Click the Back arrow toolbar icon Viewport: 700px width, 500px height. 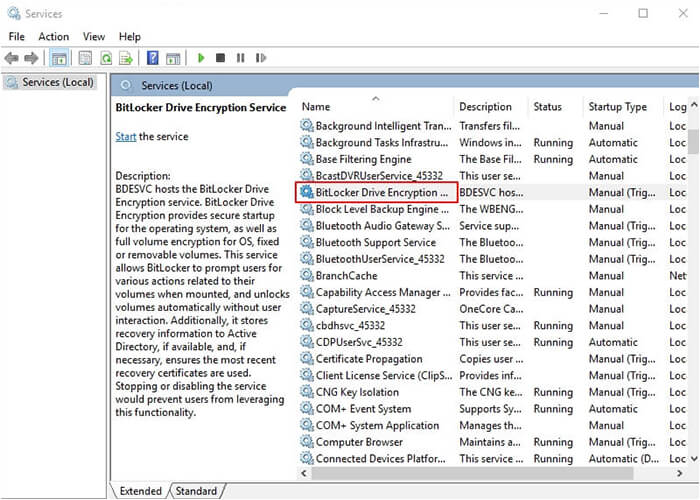12,58
